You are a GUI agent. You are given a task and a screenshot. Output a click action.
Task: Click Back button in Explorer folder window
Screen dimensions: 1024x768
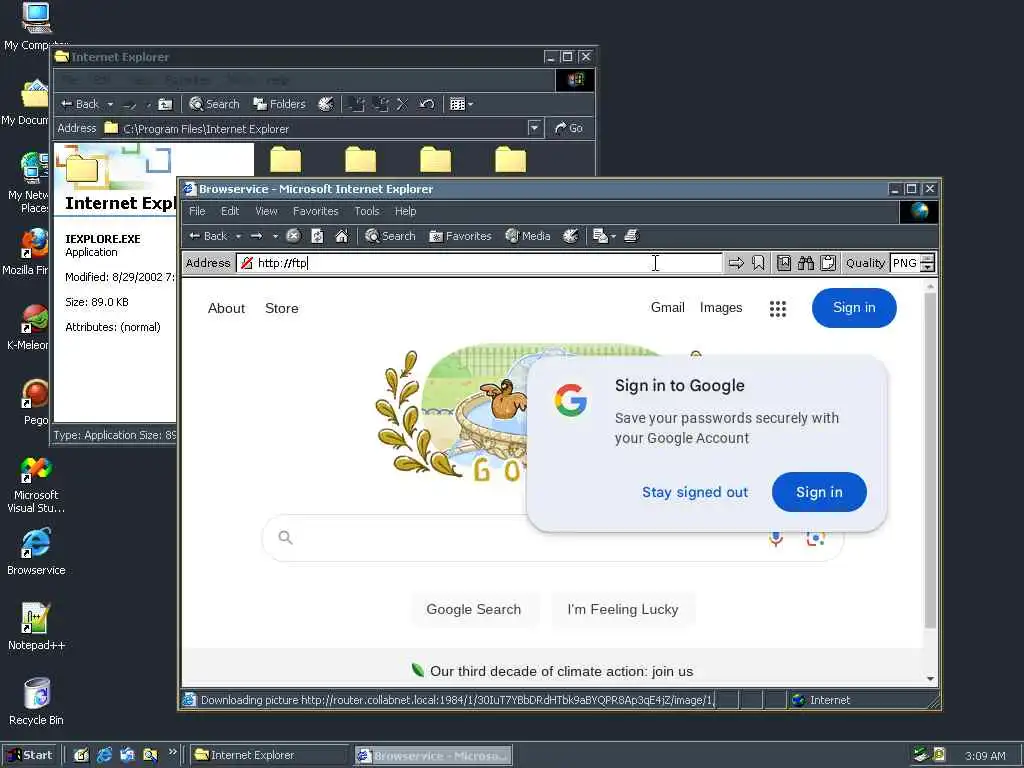[x=80, y=104]
